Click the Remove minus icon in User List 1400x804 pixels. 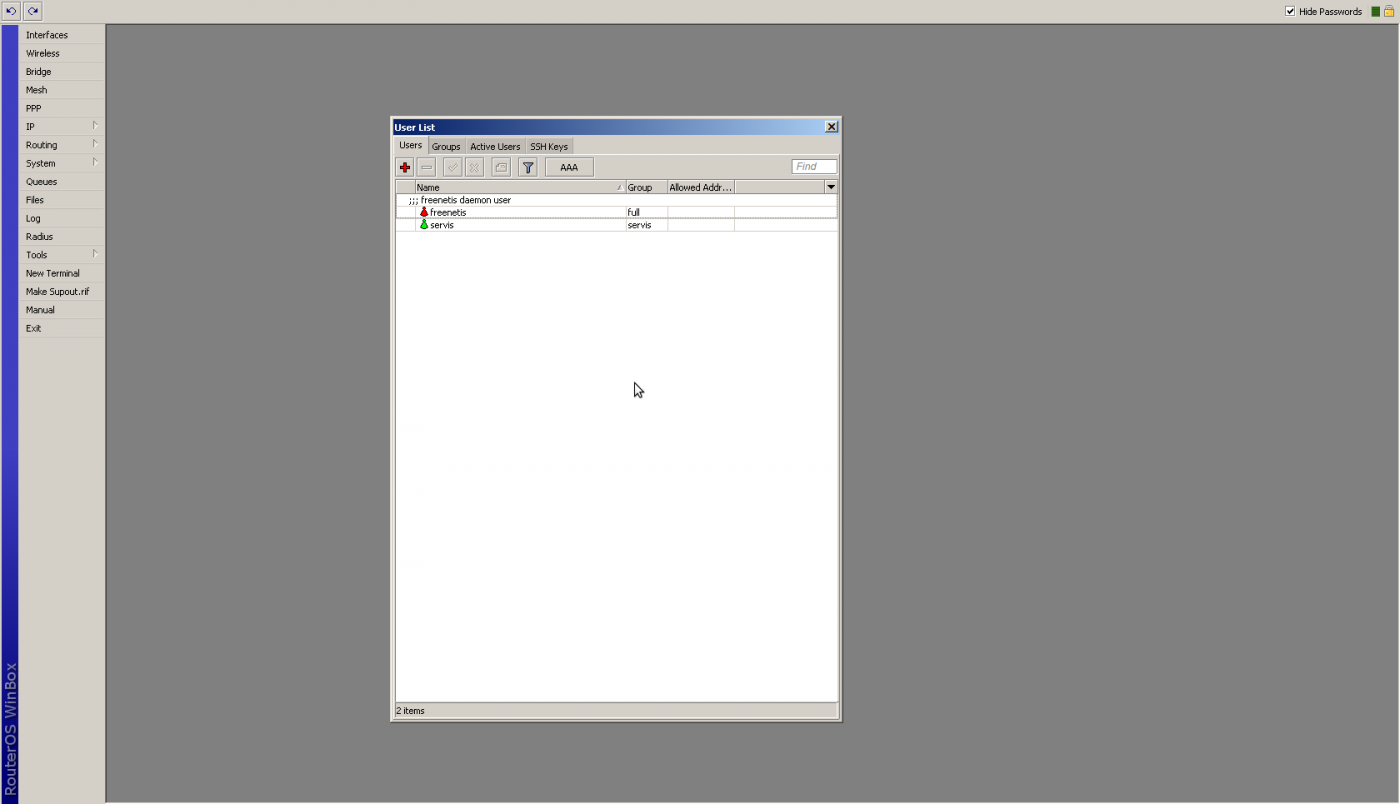427,167
